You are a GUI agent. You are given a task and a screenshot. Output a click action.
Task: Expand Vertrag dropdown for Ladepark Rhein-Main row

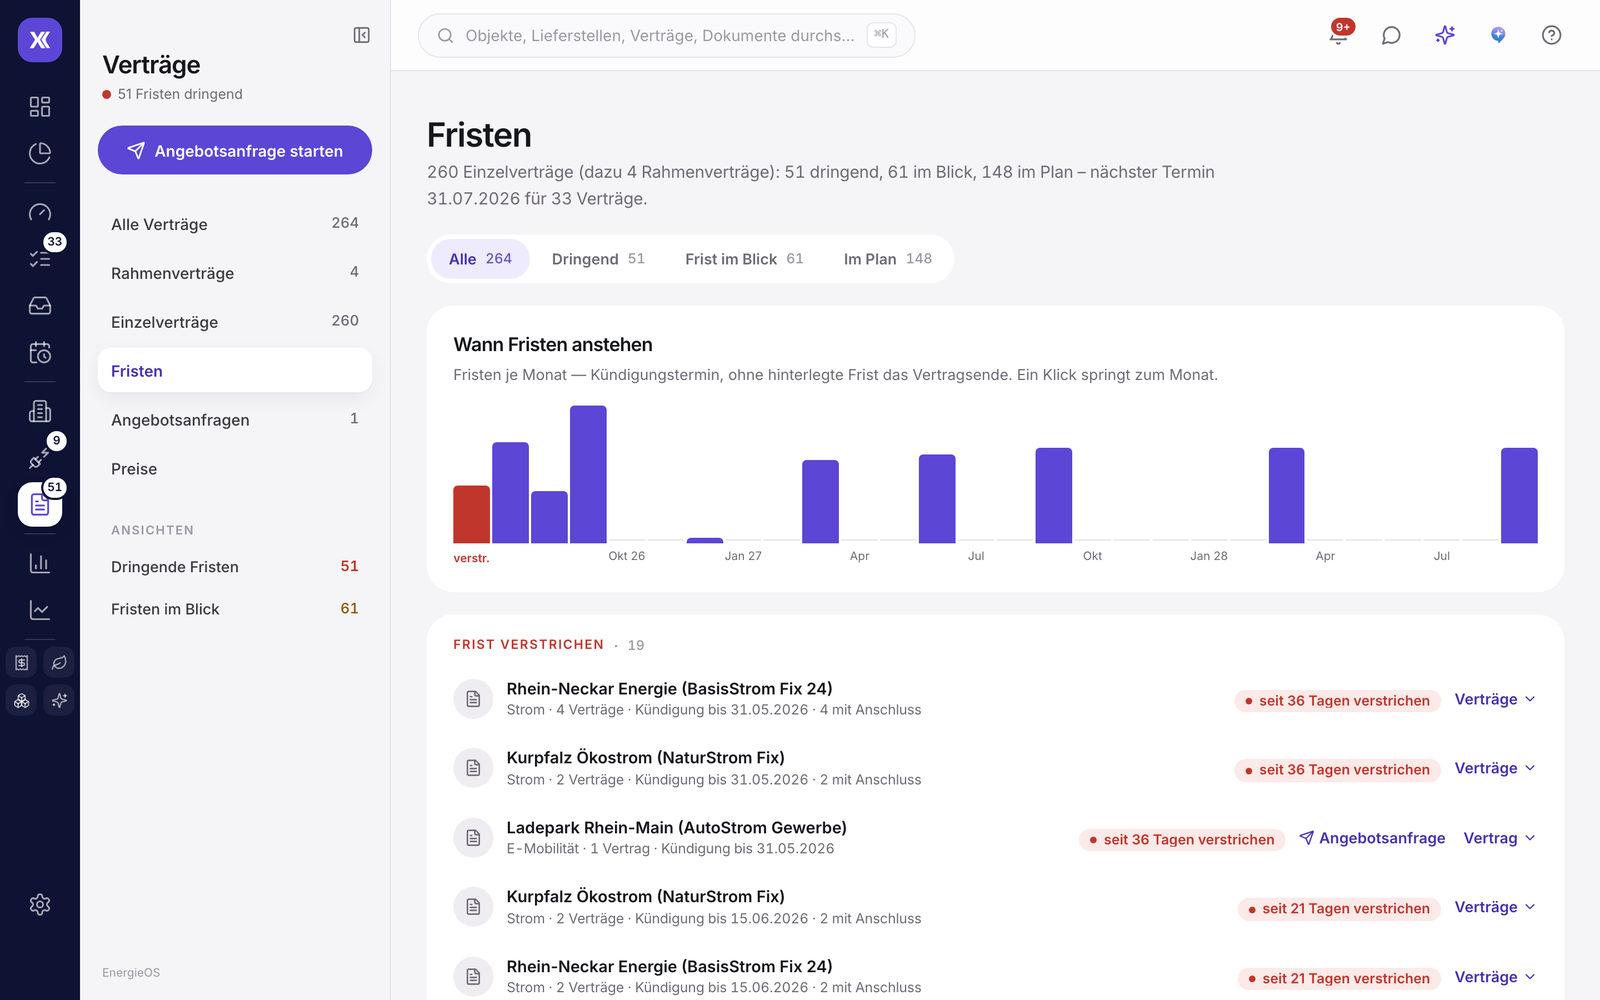click(x=1499, y=838)
